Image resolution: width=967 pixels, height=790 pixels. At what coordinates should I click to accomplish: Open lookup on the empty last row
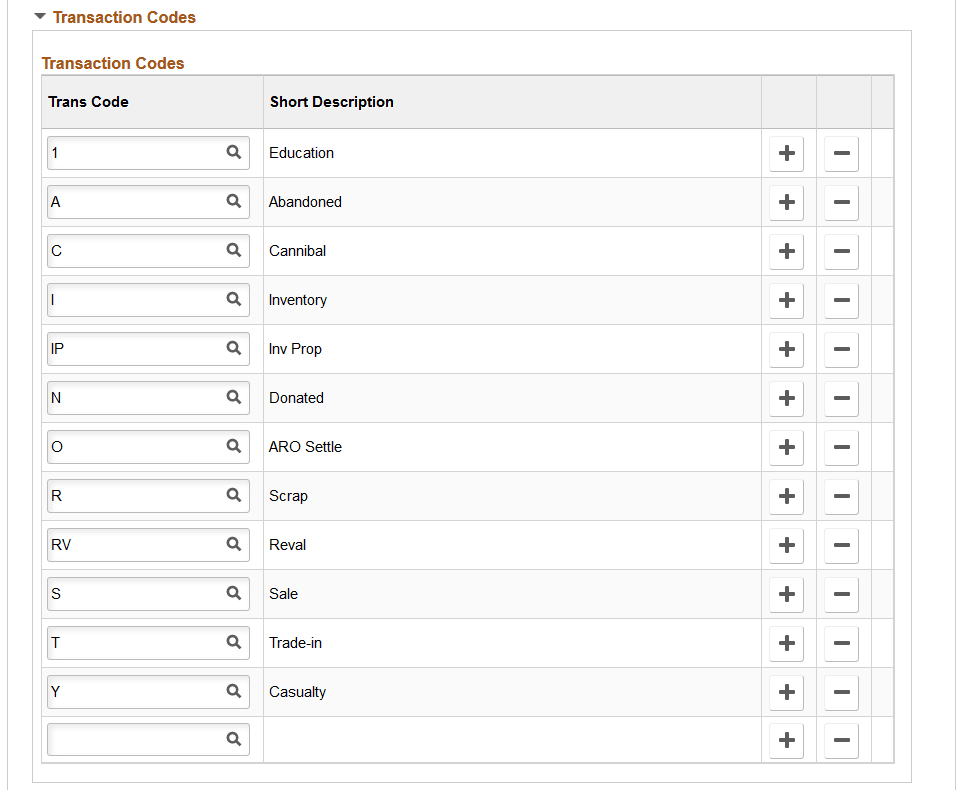point(232,739)
